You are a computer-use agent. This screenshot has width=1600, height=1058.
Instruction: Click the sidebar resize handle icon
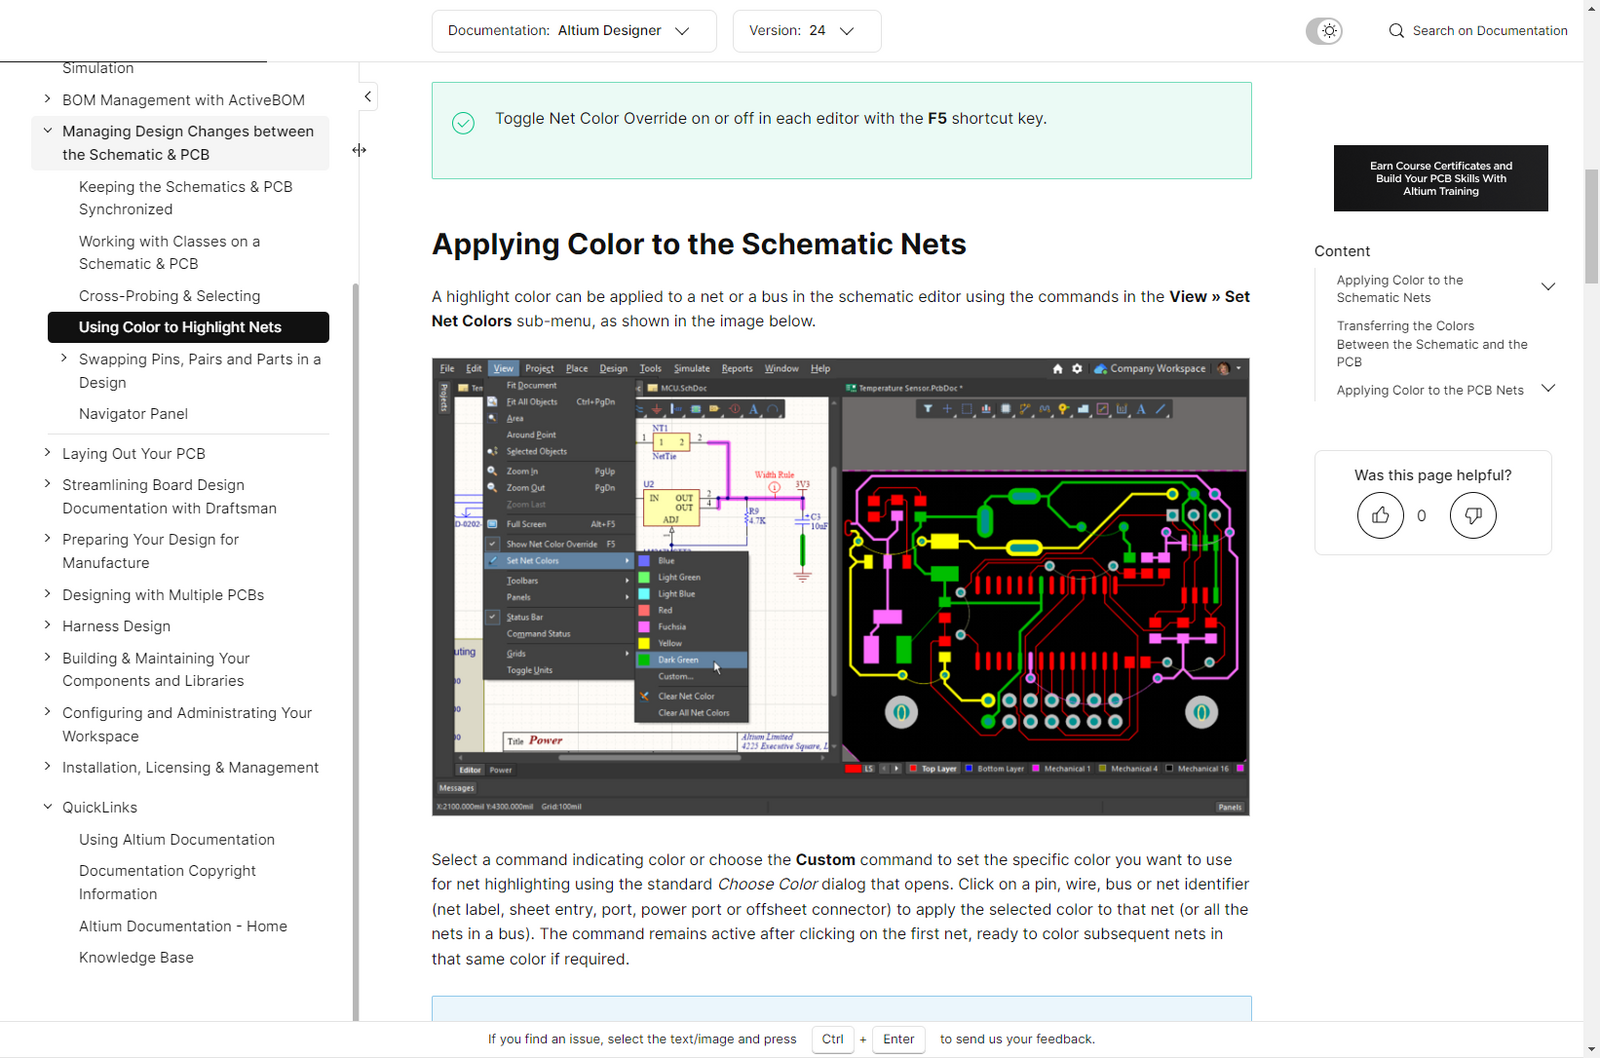(x=359, y=150)
